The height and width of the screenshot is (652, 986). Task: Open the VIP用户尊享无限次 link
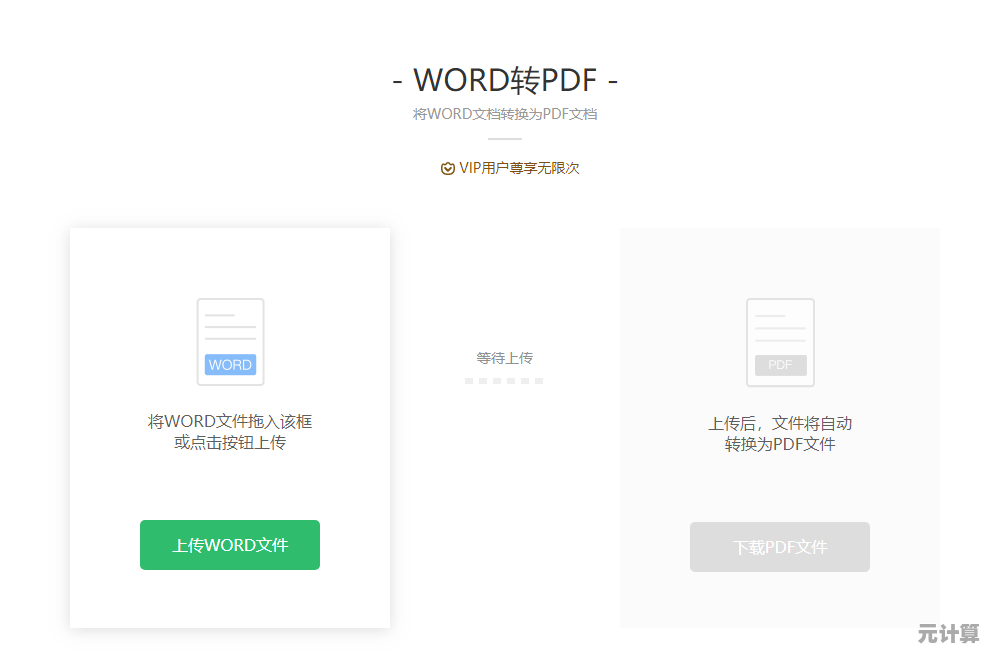[x=518, y=168]
